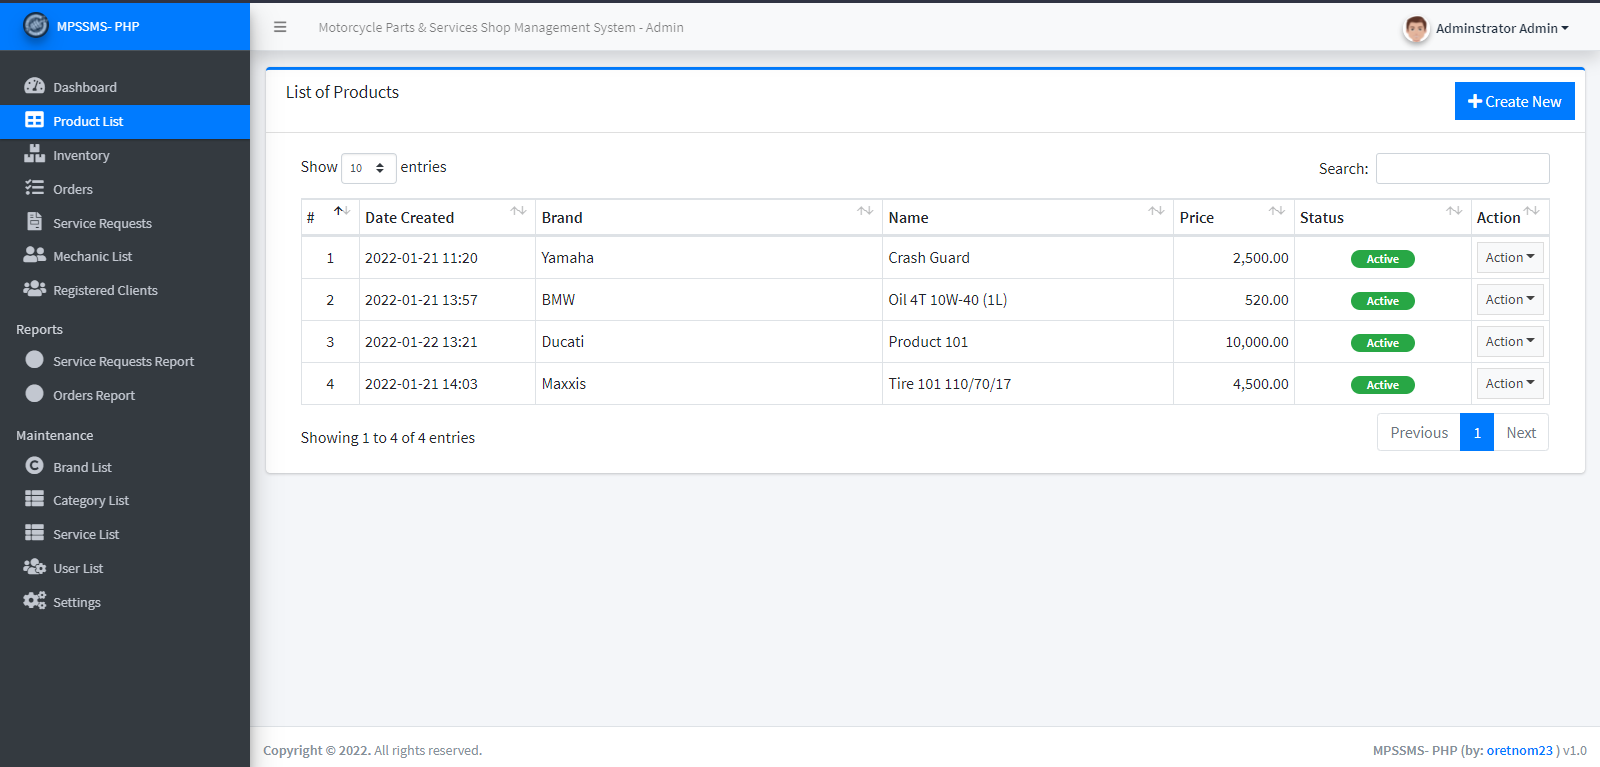Open Action dropdown for Product 101
The image size is (1600, 767).
pos(1510,342)
